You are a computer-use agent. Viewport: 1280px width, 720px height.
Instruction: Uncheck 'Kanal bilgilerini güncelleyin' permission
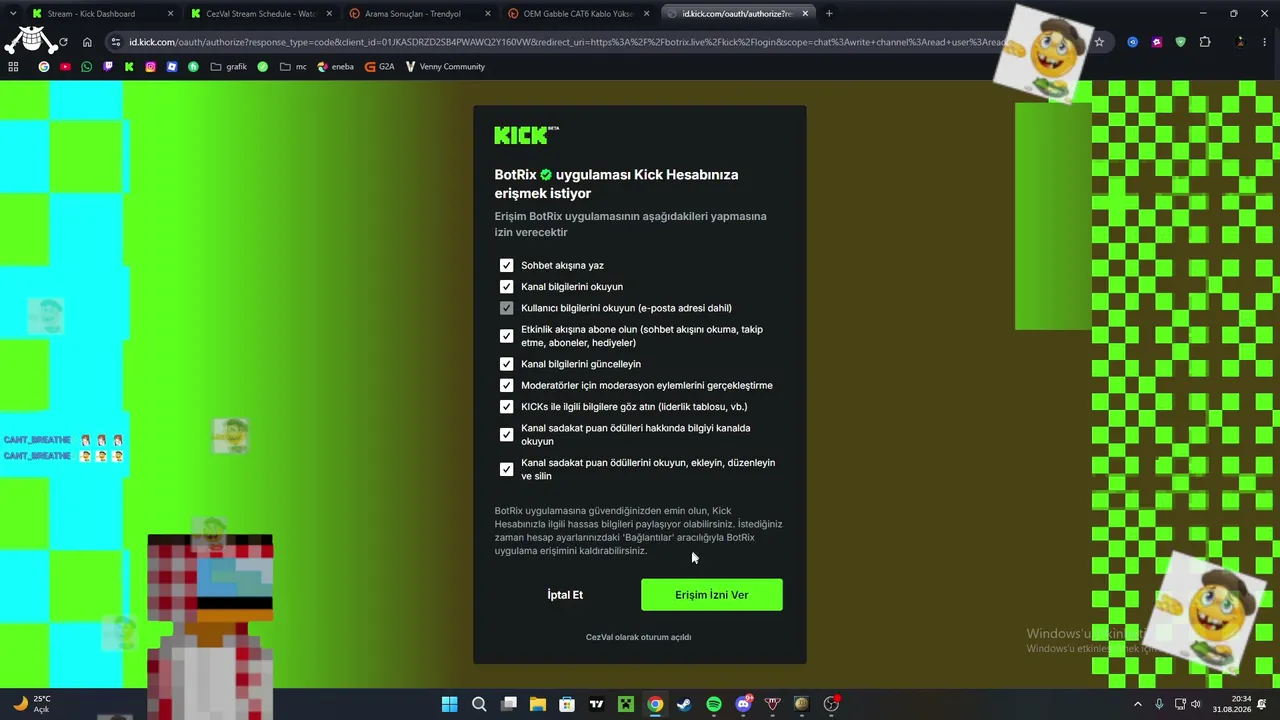[506, 364]
